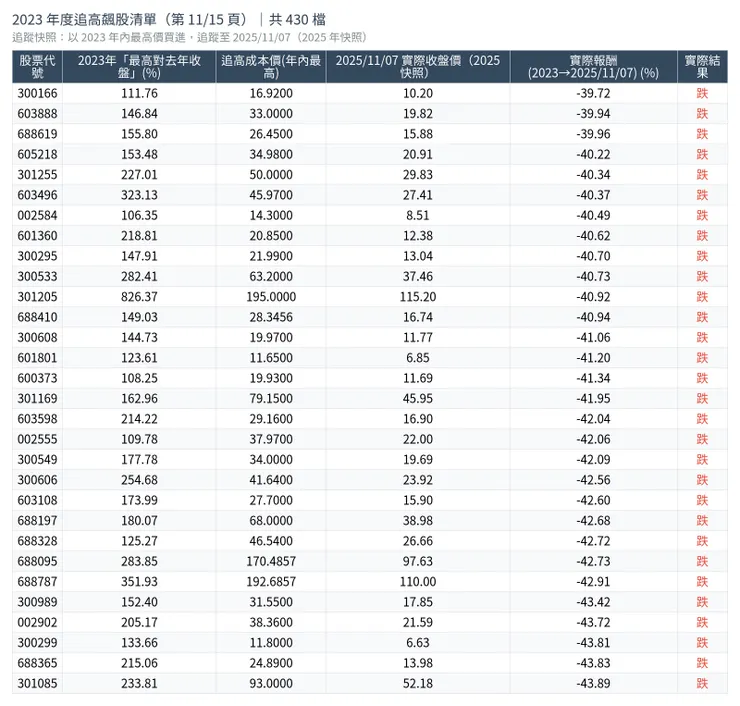Select stock code 300295
This screenshot has height=706, width=740.
pyautogui.click(x=37, y=256)
